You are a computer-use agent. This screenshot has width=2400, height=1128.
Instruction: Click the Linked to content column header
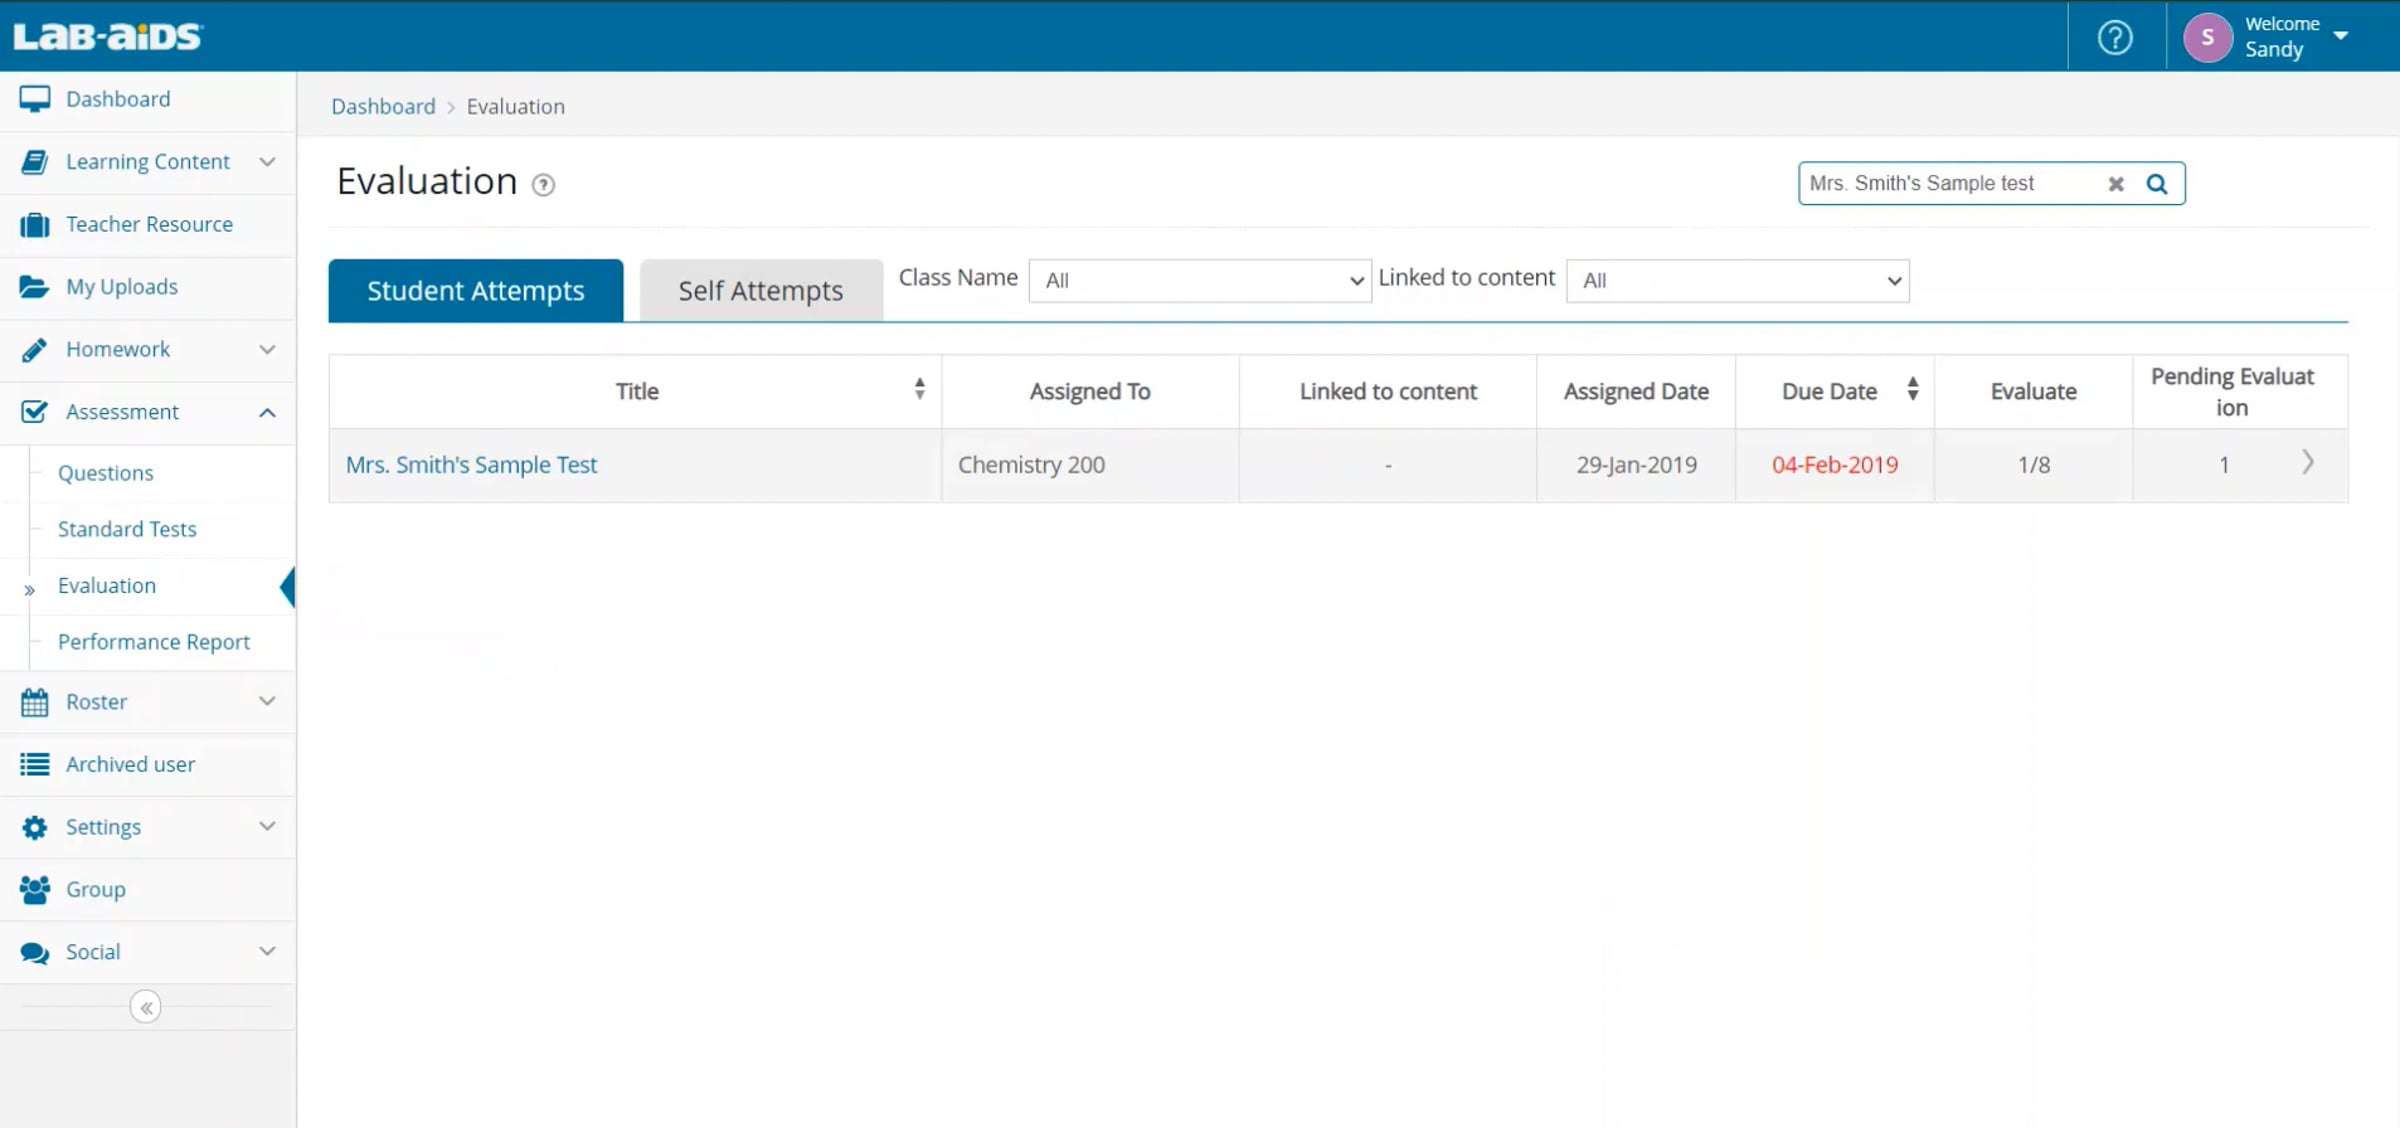click(x=1388, y=391)
